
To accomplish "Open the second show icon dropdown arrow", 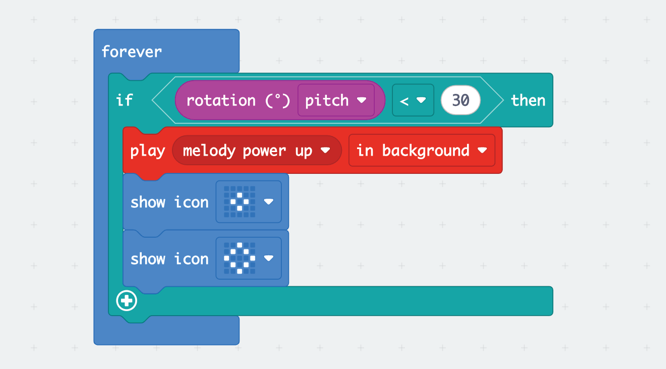I will (268, 258).
